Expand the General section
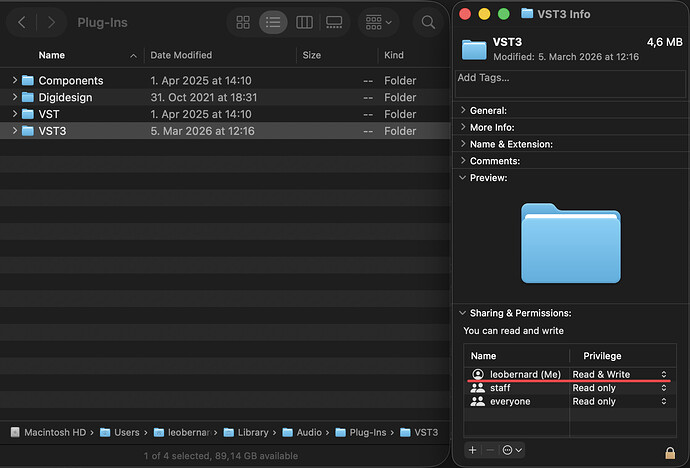The height and width of the screenshot is (468, 690). pos(462,110)
